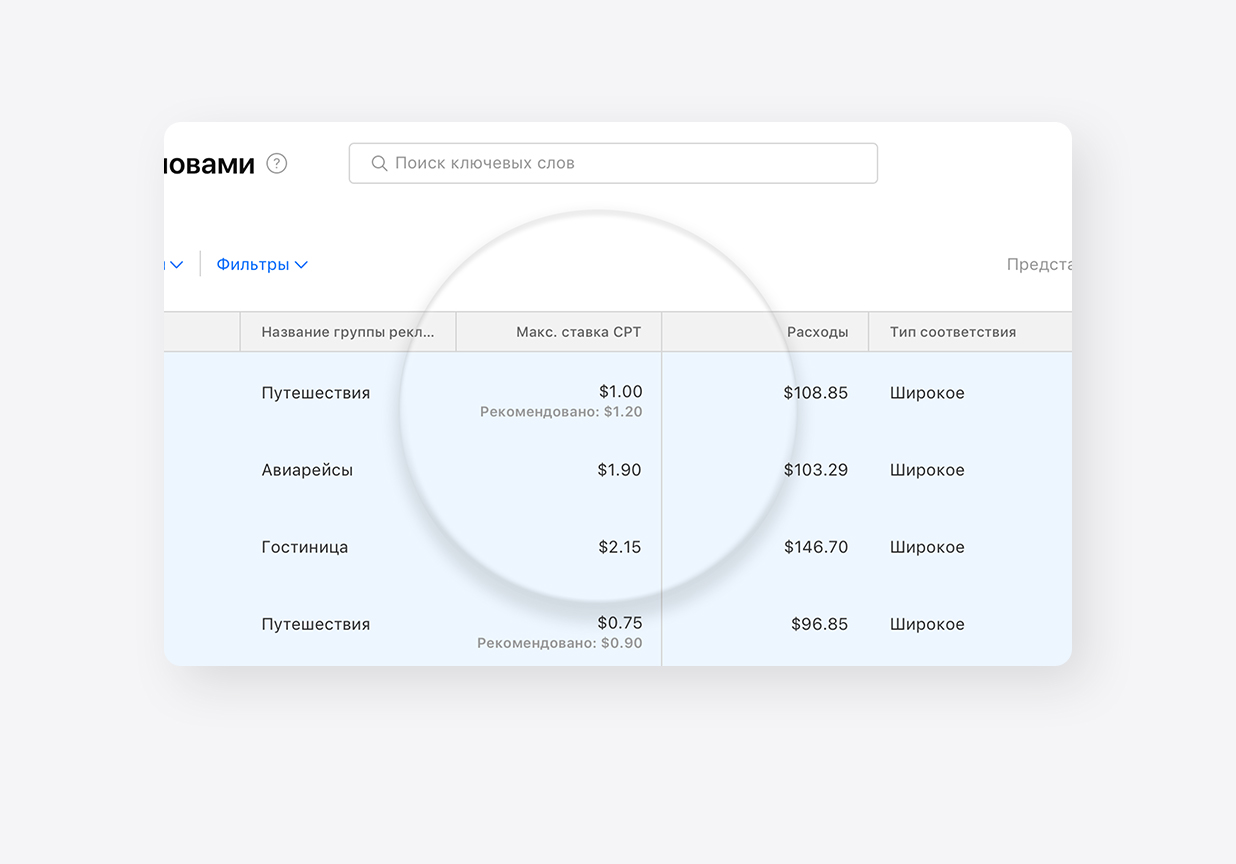Sort by «Название группы рекл…» column header
This screenshot has height=864, width=1236.
point(348,332)
